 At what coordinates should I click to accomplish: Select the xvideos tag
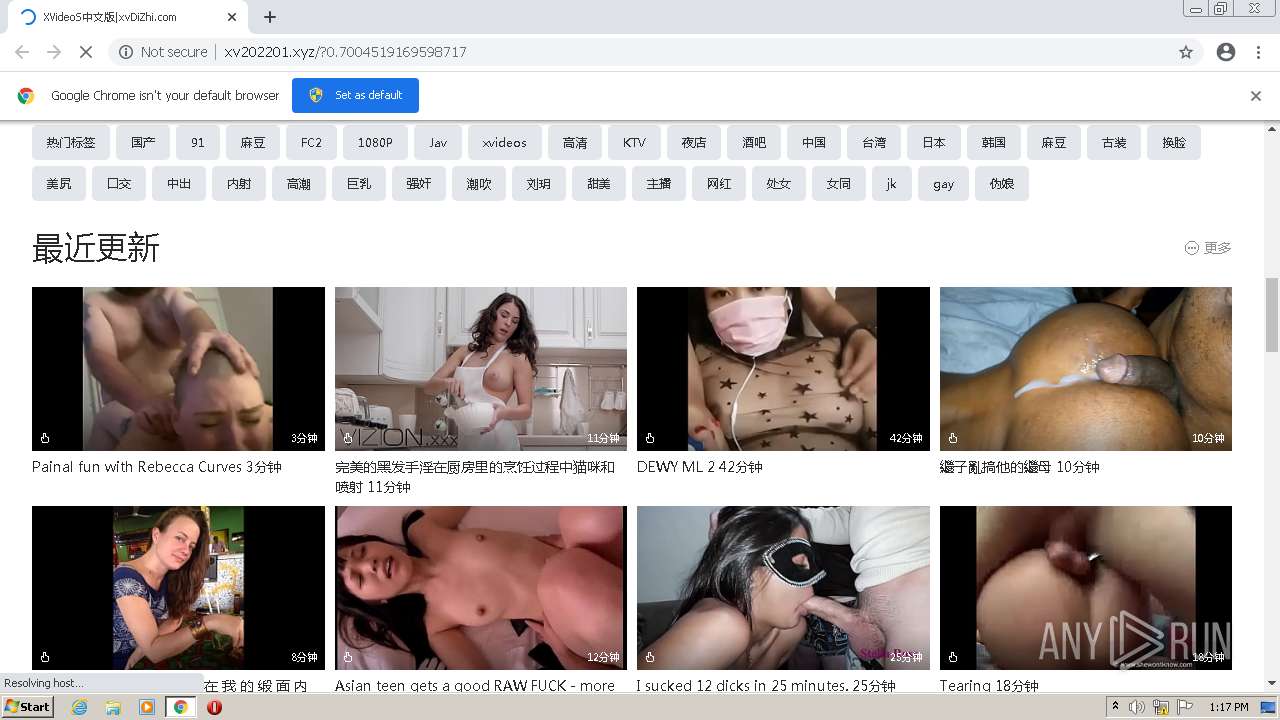pos(505,143)
